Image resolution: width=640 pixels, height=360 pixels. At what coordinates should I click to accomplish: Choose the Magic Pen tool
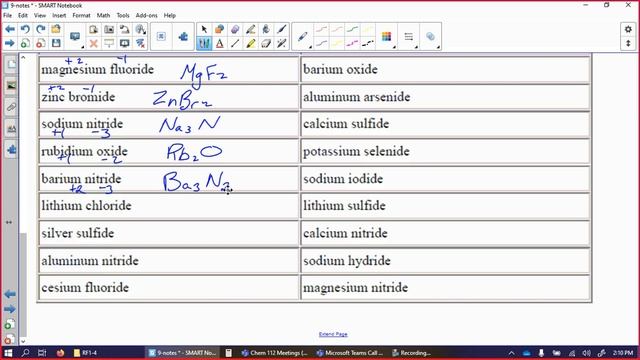click(281, 43)
